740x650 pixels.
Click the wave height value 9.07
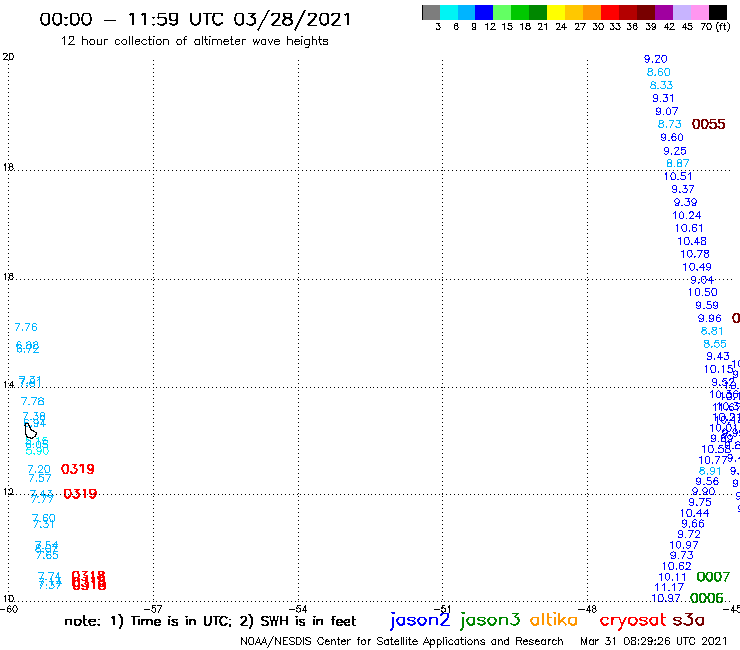(666, 111)
